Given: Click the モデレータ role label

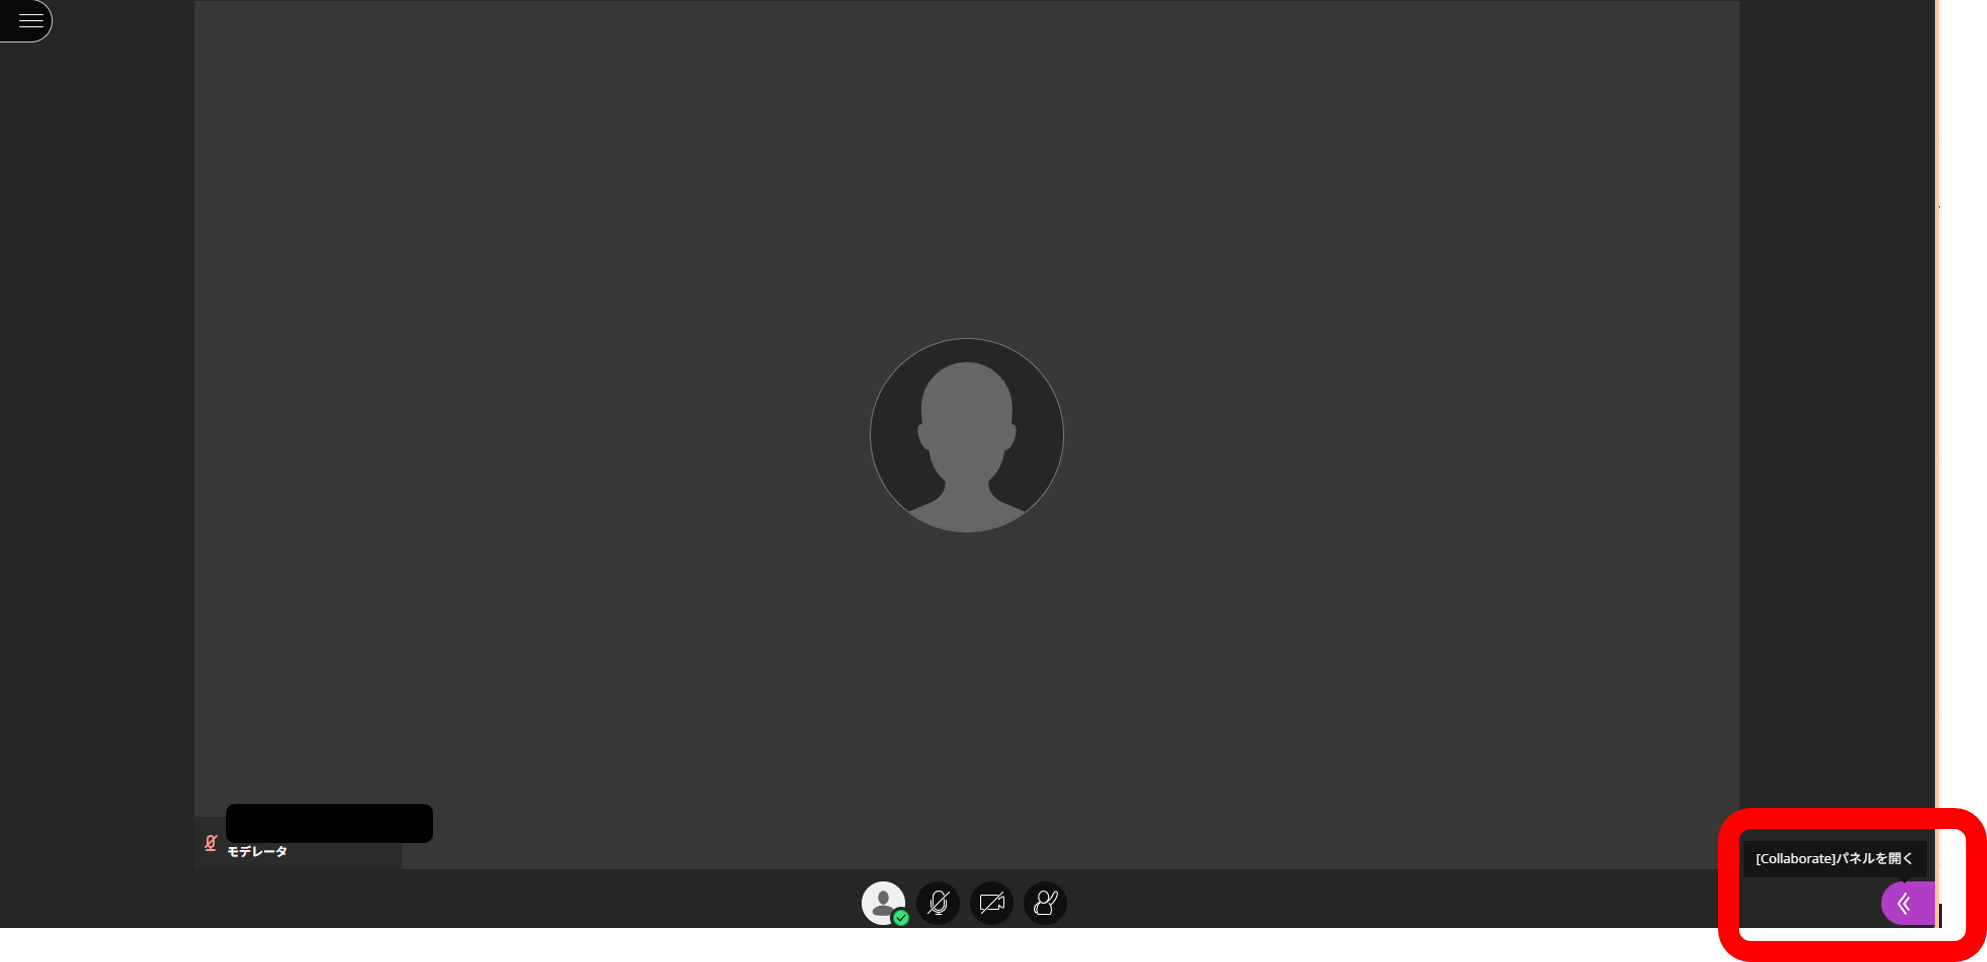Looking at the screenshot, I should [257, 852].
